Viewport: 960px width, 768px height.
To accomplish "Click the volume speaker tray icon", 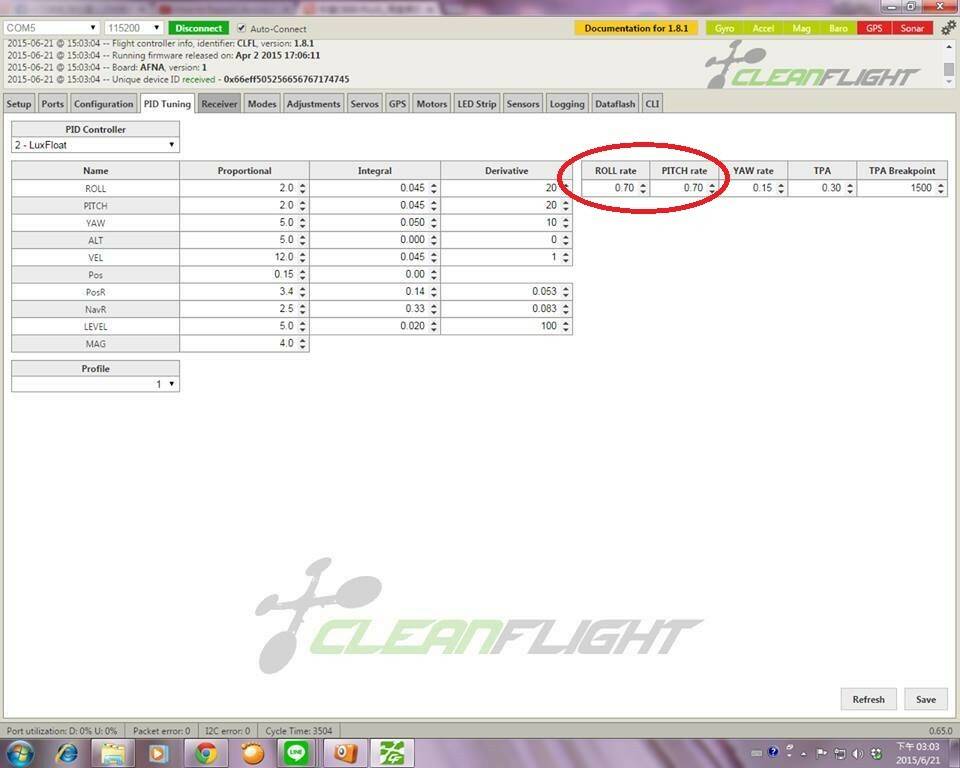I will 858,753.
